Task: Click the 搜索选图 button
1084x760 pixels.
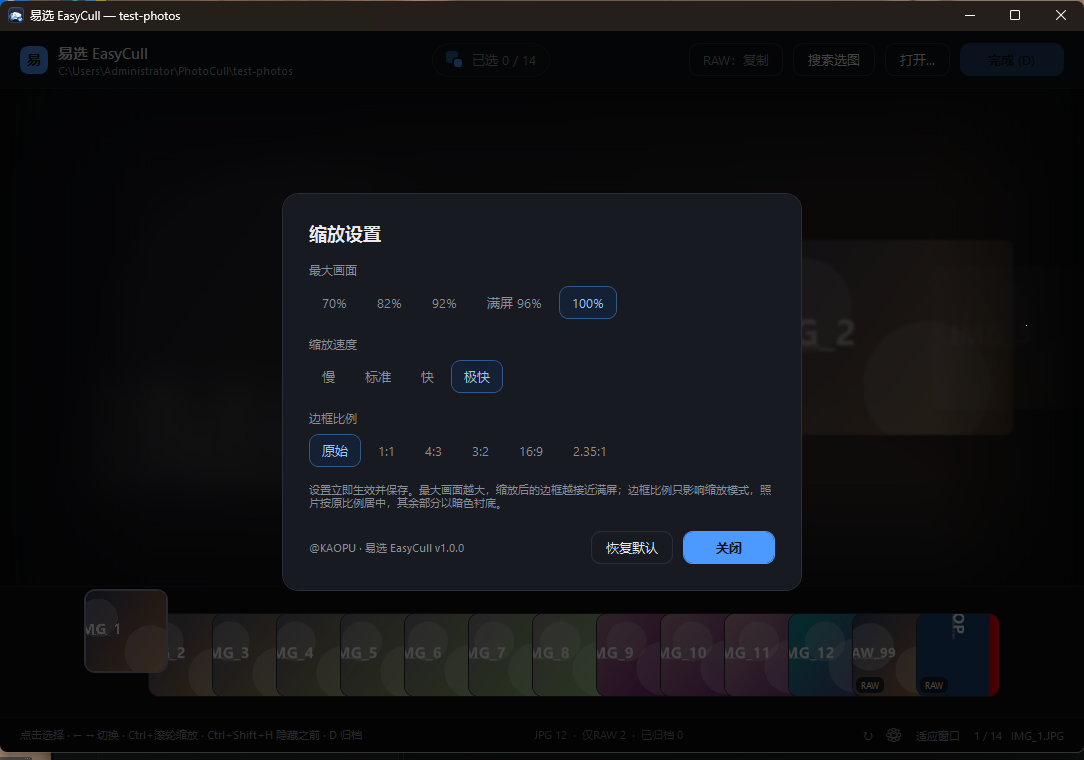Action: pyautogui.click(x=834, y=60)
